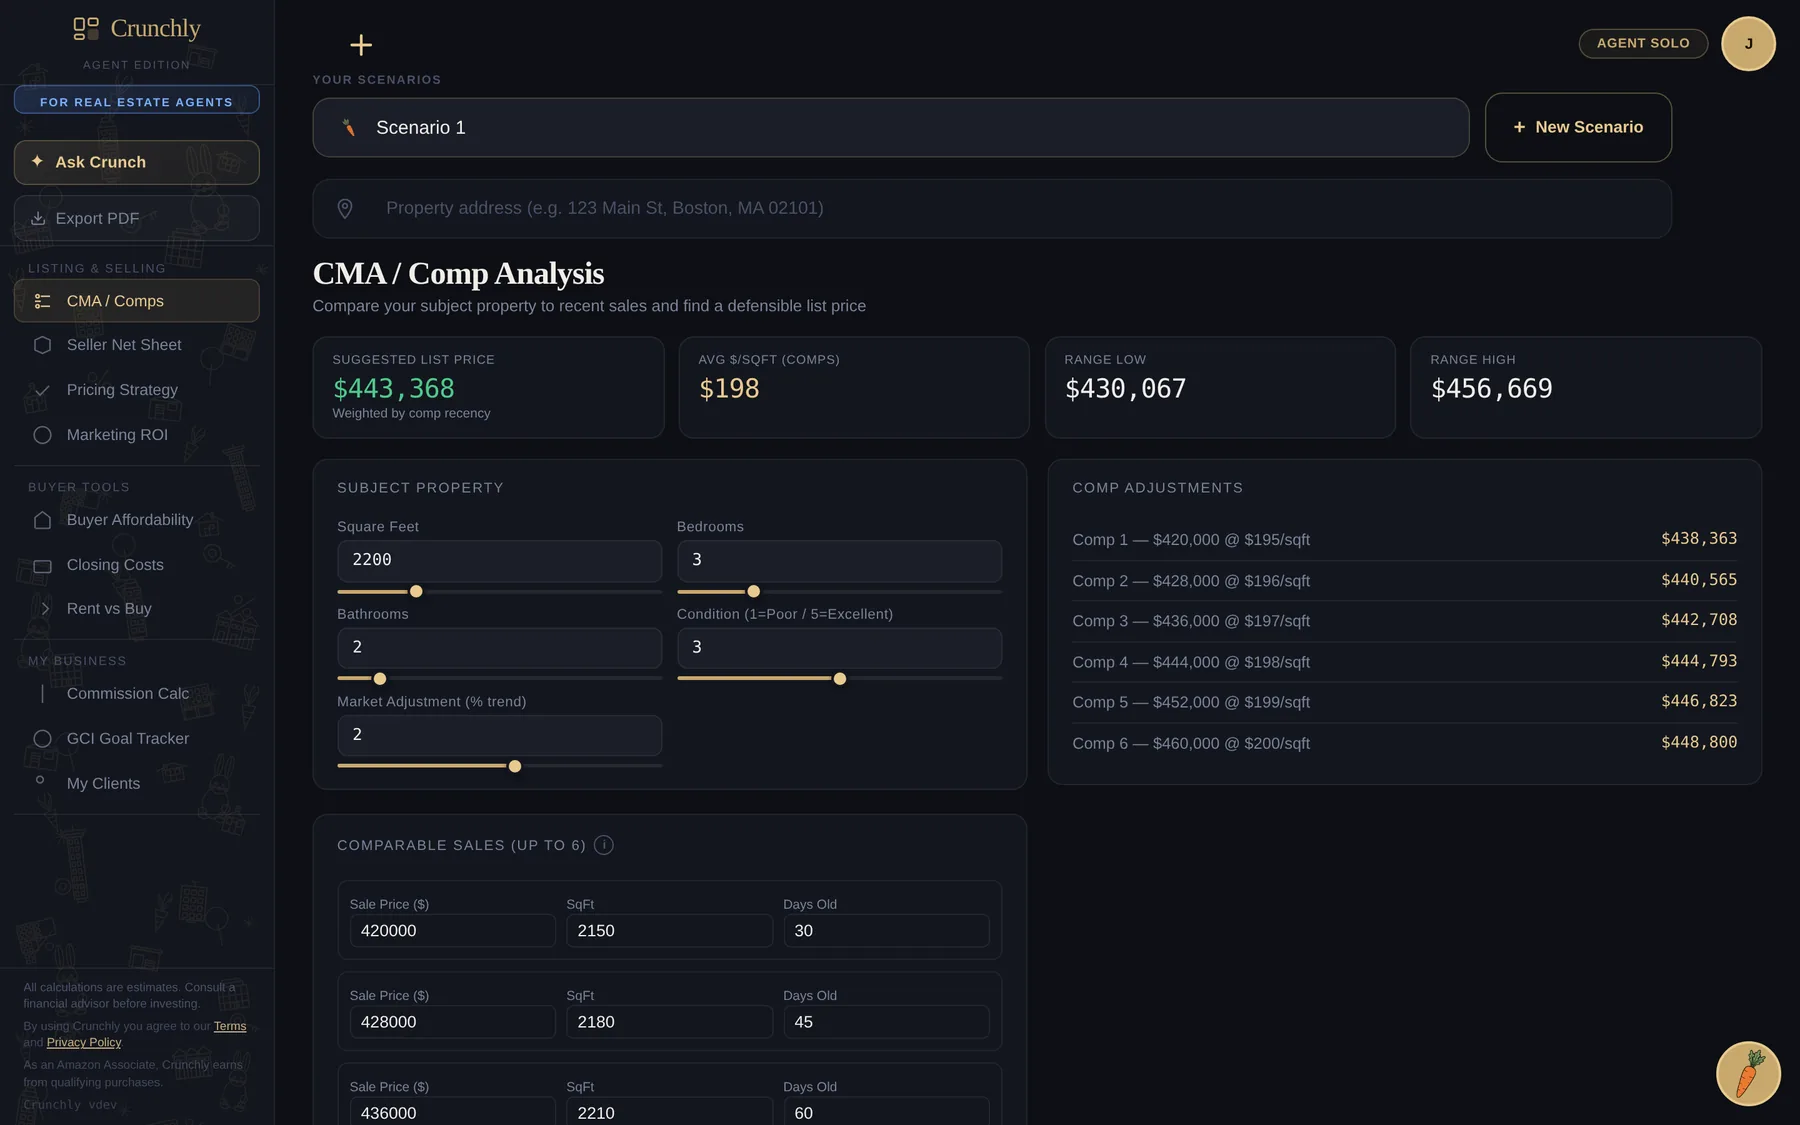Open the carrot assistant bubble
The width and height of the screenshot is (1800, 1125).
1748,1073
